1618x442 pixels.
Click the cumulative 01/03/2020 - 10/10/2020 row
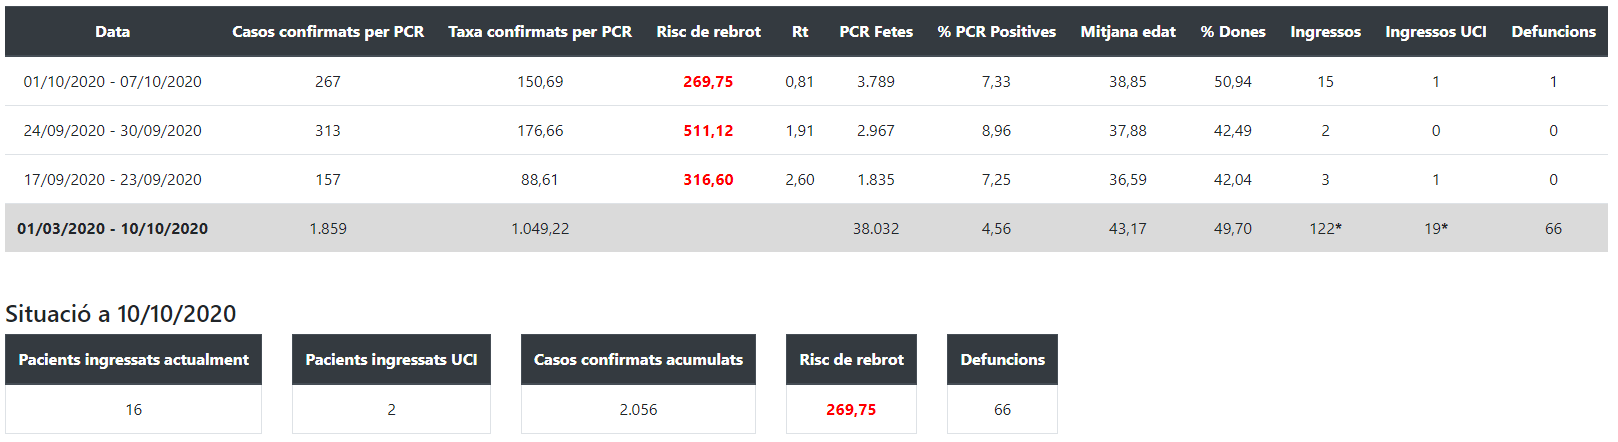(x=112, y=229)
